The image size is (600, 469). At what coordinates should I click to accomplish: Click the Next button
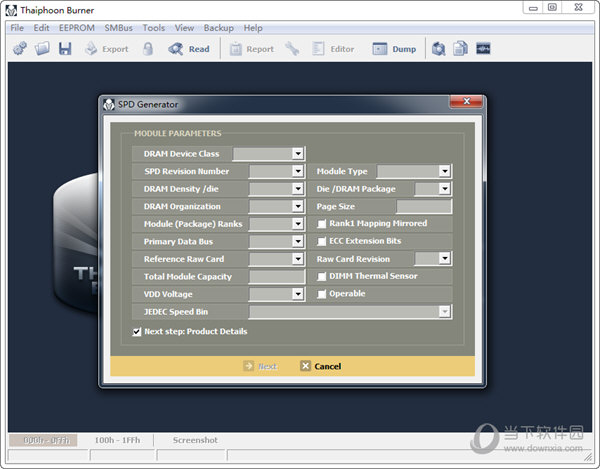point(260,366)
